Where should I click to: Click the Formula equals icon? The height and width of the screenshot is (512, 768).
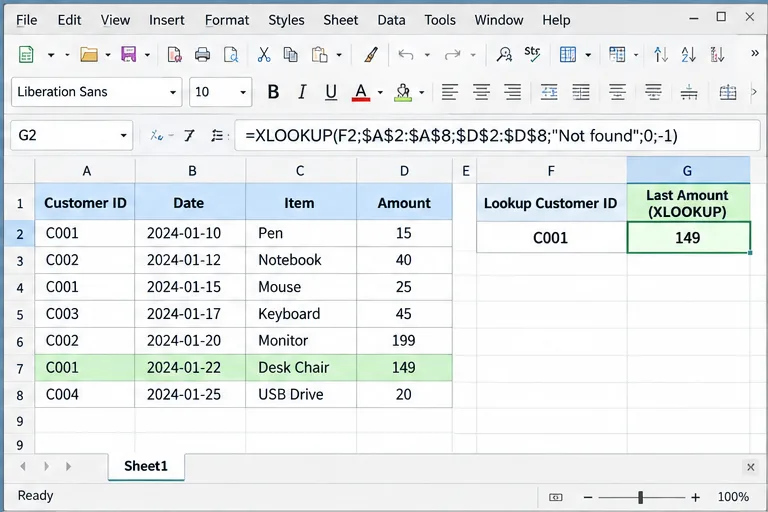click(217, 135)
